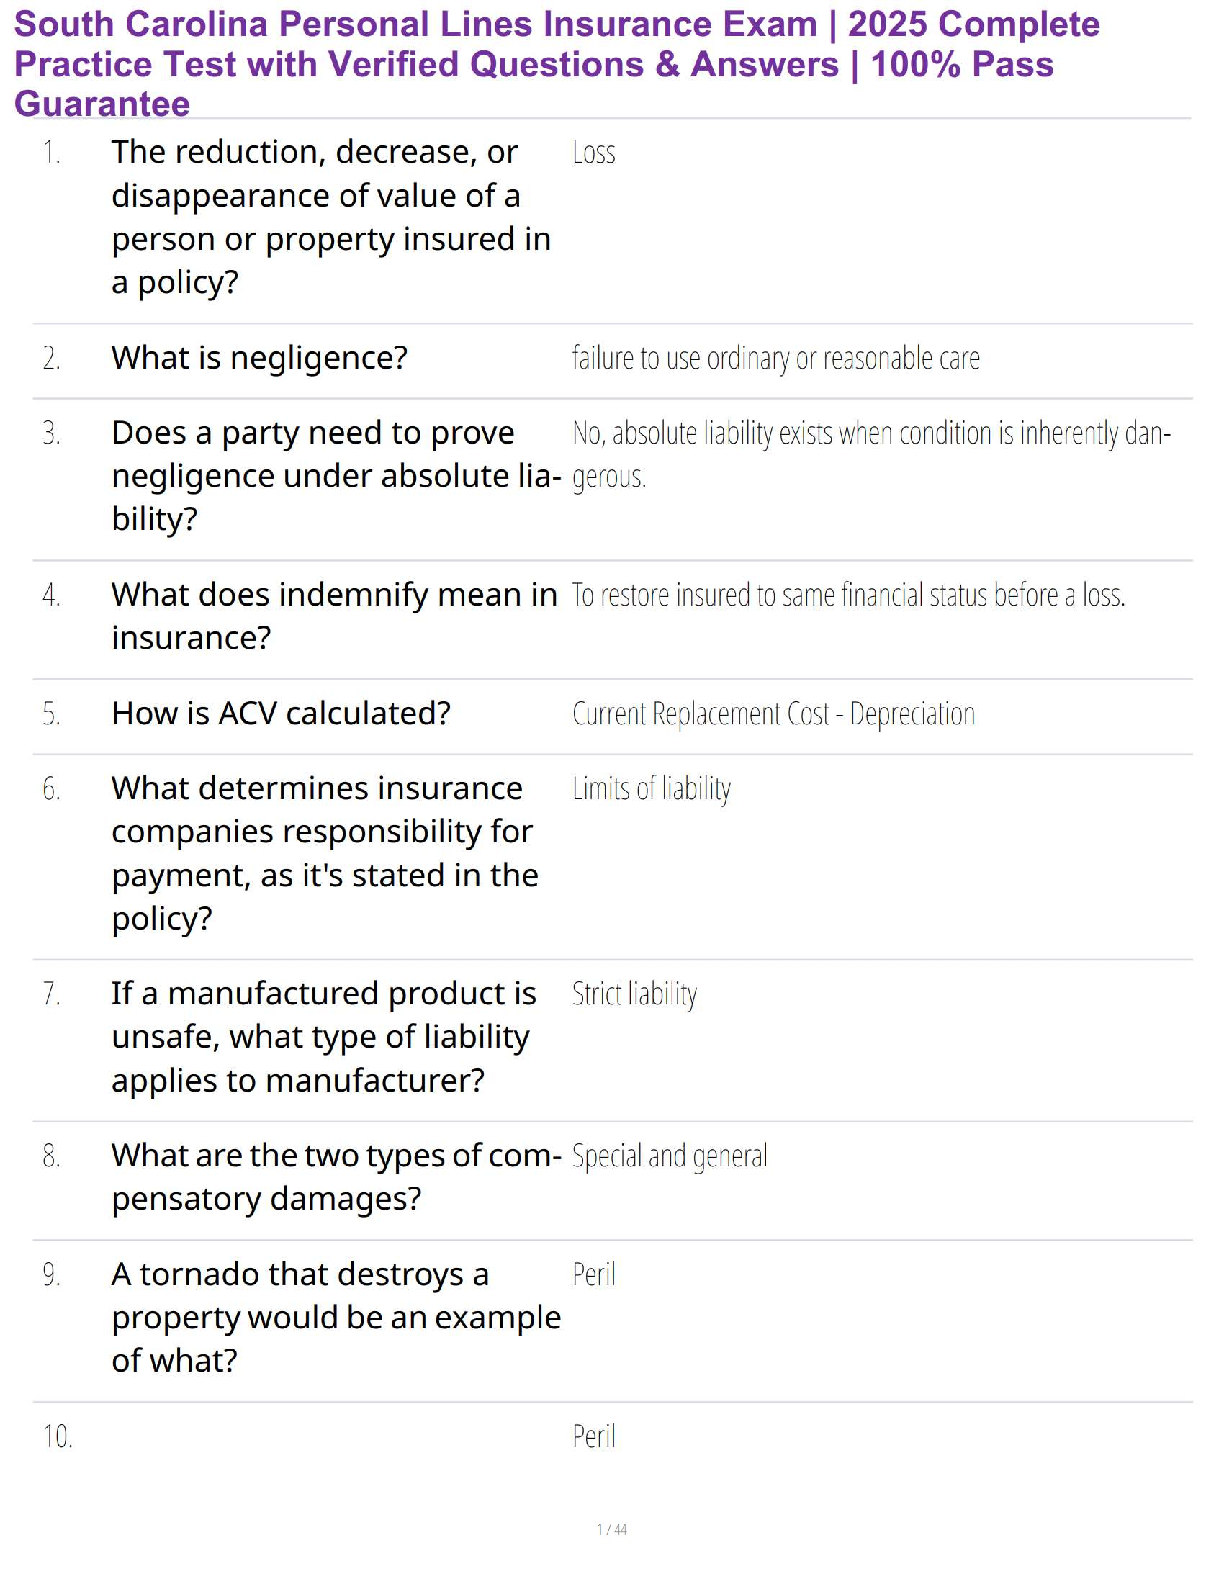The width and height of the screenshot is (1224, 1584).
Task: Click the answer "Limits of liability"
Action: pyautogui.click(x=651, y=789)
